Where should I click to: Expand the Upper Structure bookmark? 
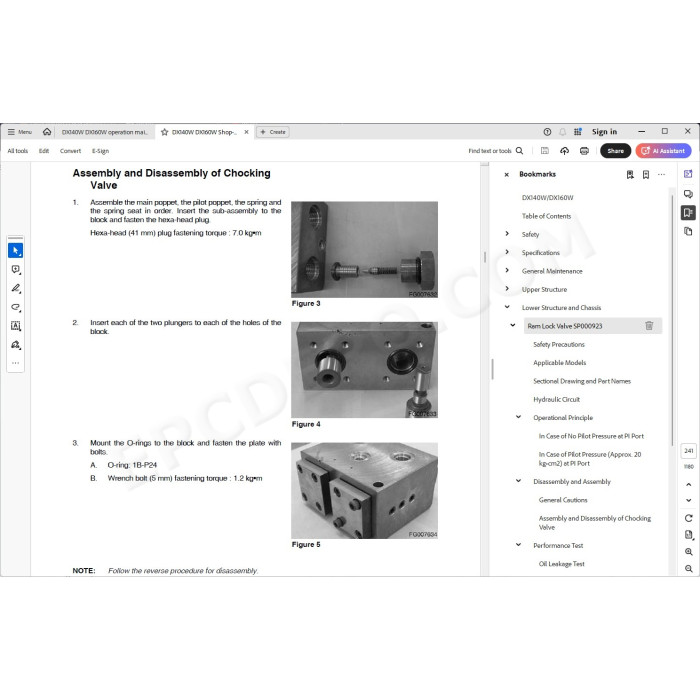pyautogui.click(x=507, y=288)
